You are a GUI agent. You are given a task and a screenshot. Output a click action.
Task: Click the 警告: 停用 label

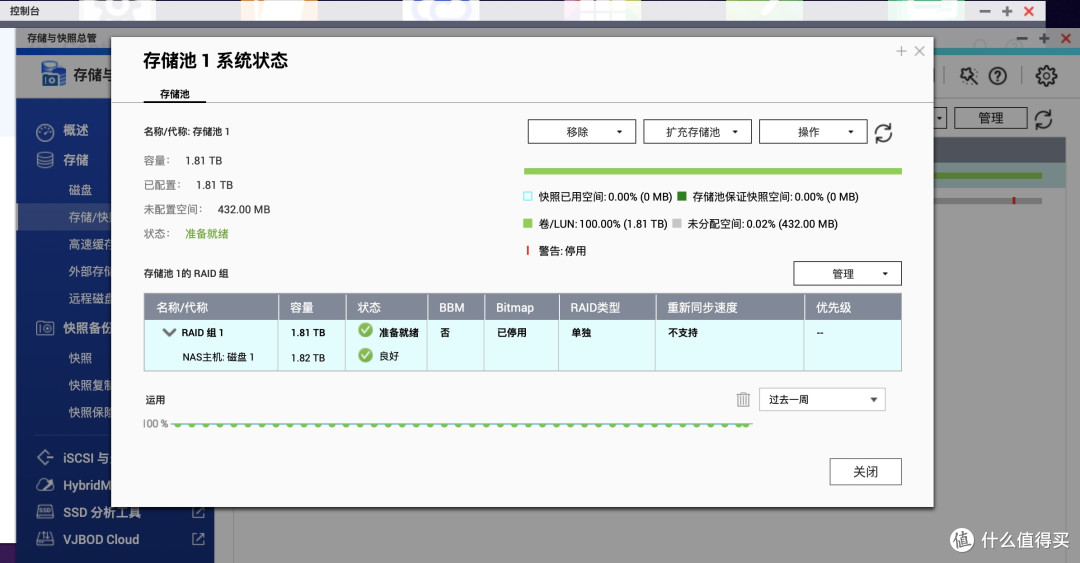pyautogui.click(x=562, y=251)
